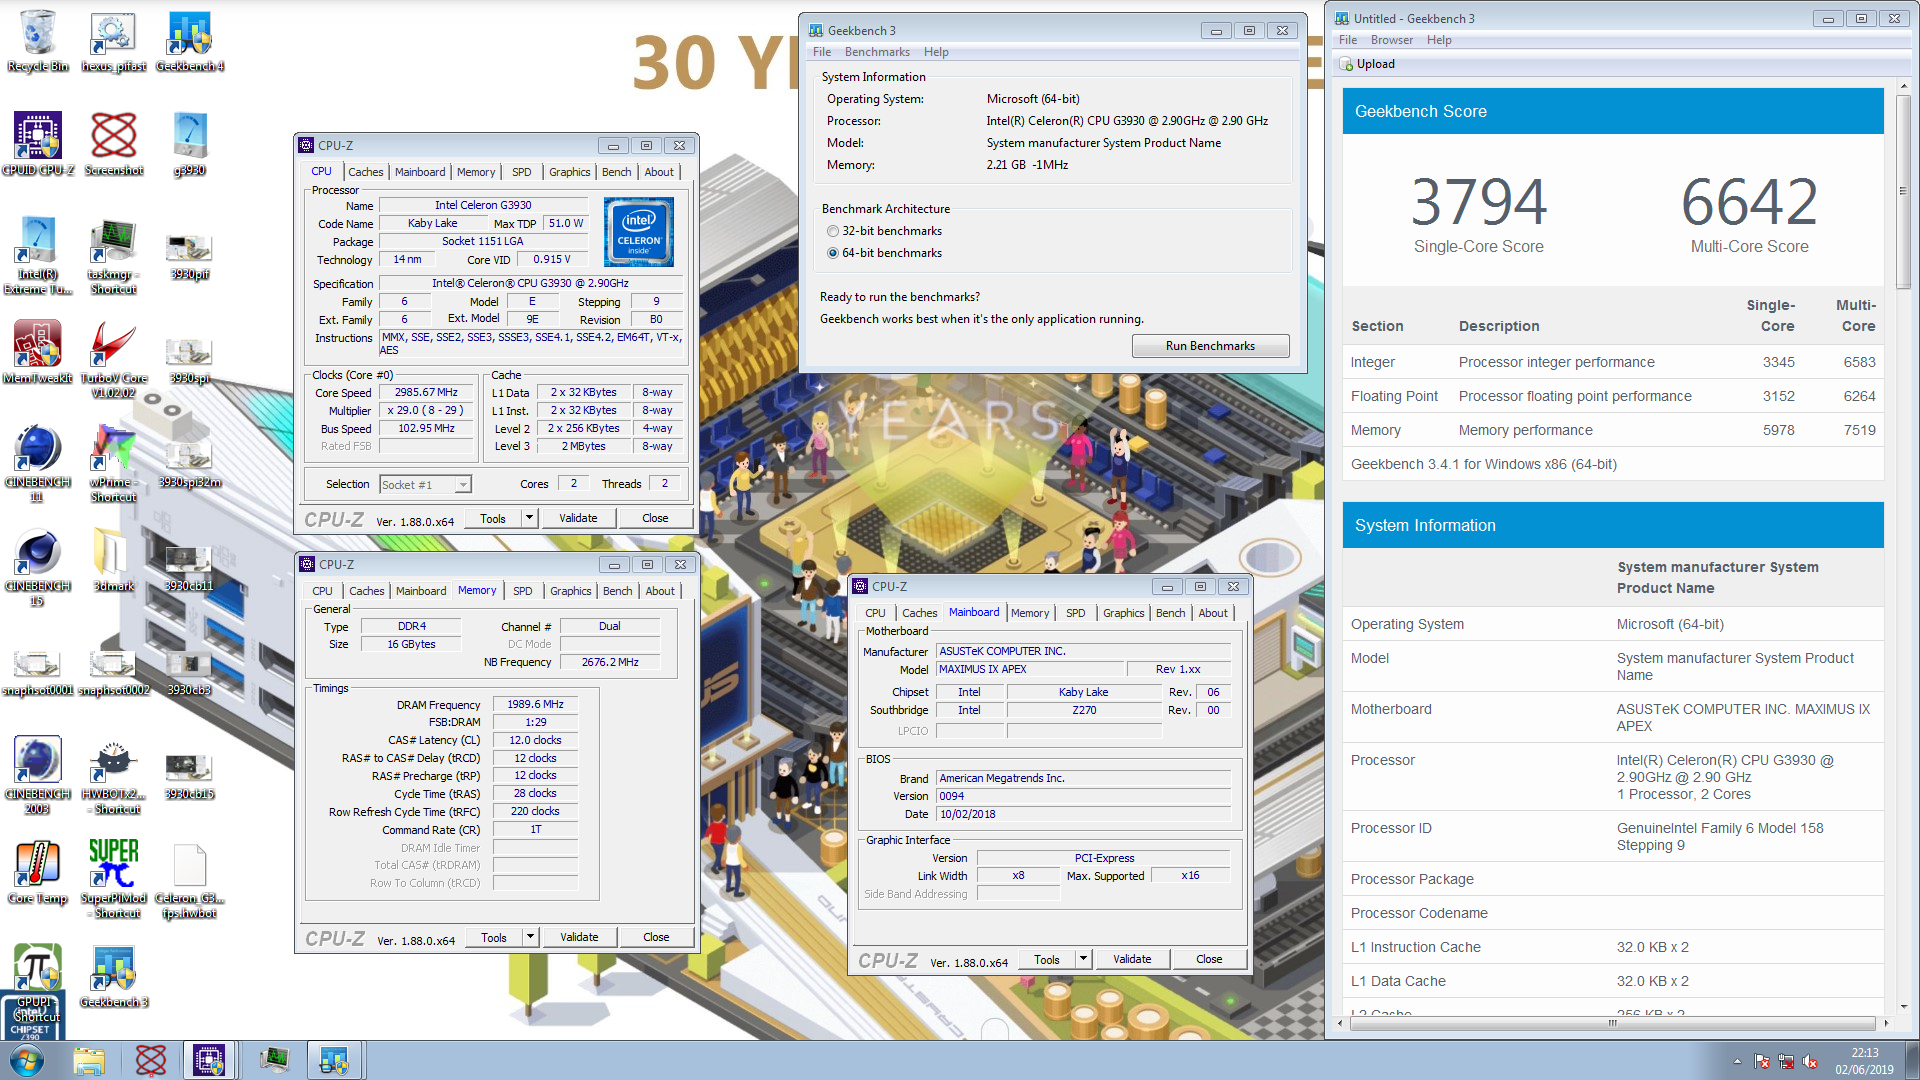Launch Geekbench 4 desktop icon
Image resolution: width=1920 pixels, height=1080 pixels.
(x=190, y=42)
